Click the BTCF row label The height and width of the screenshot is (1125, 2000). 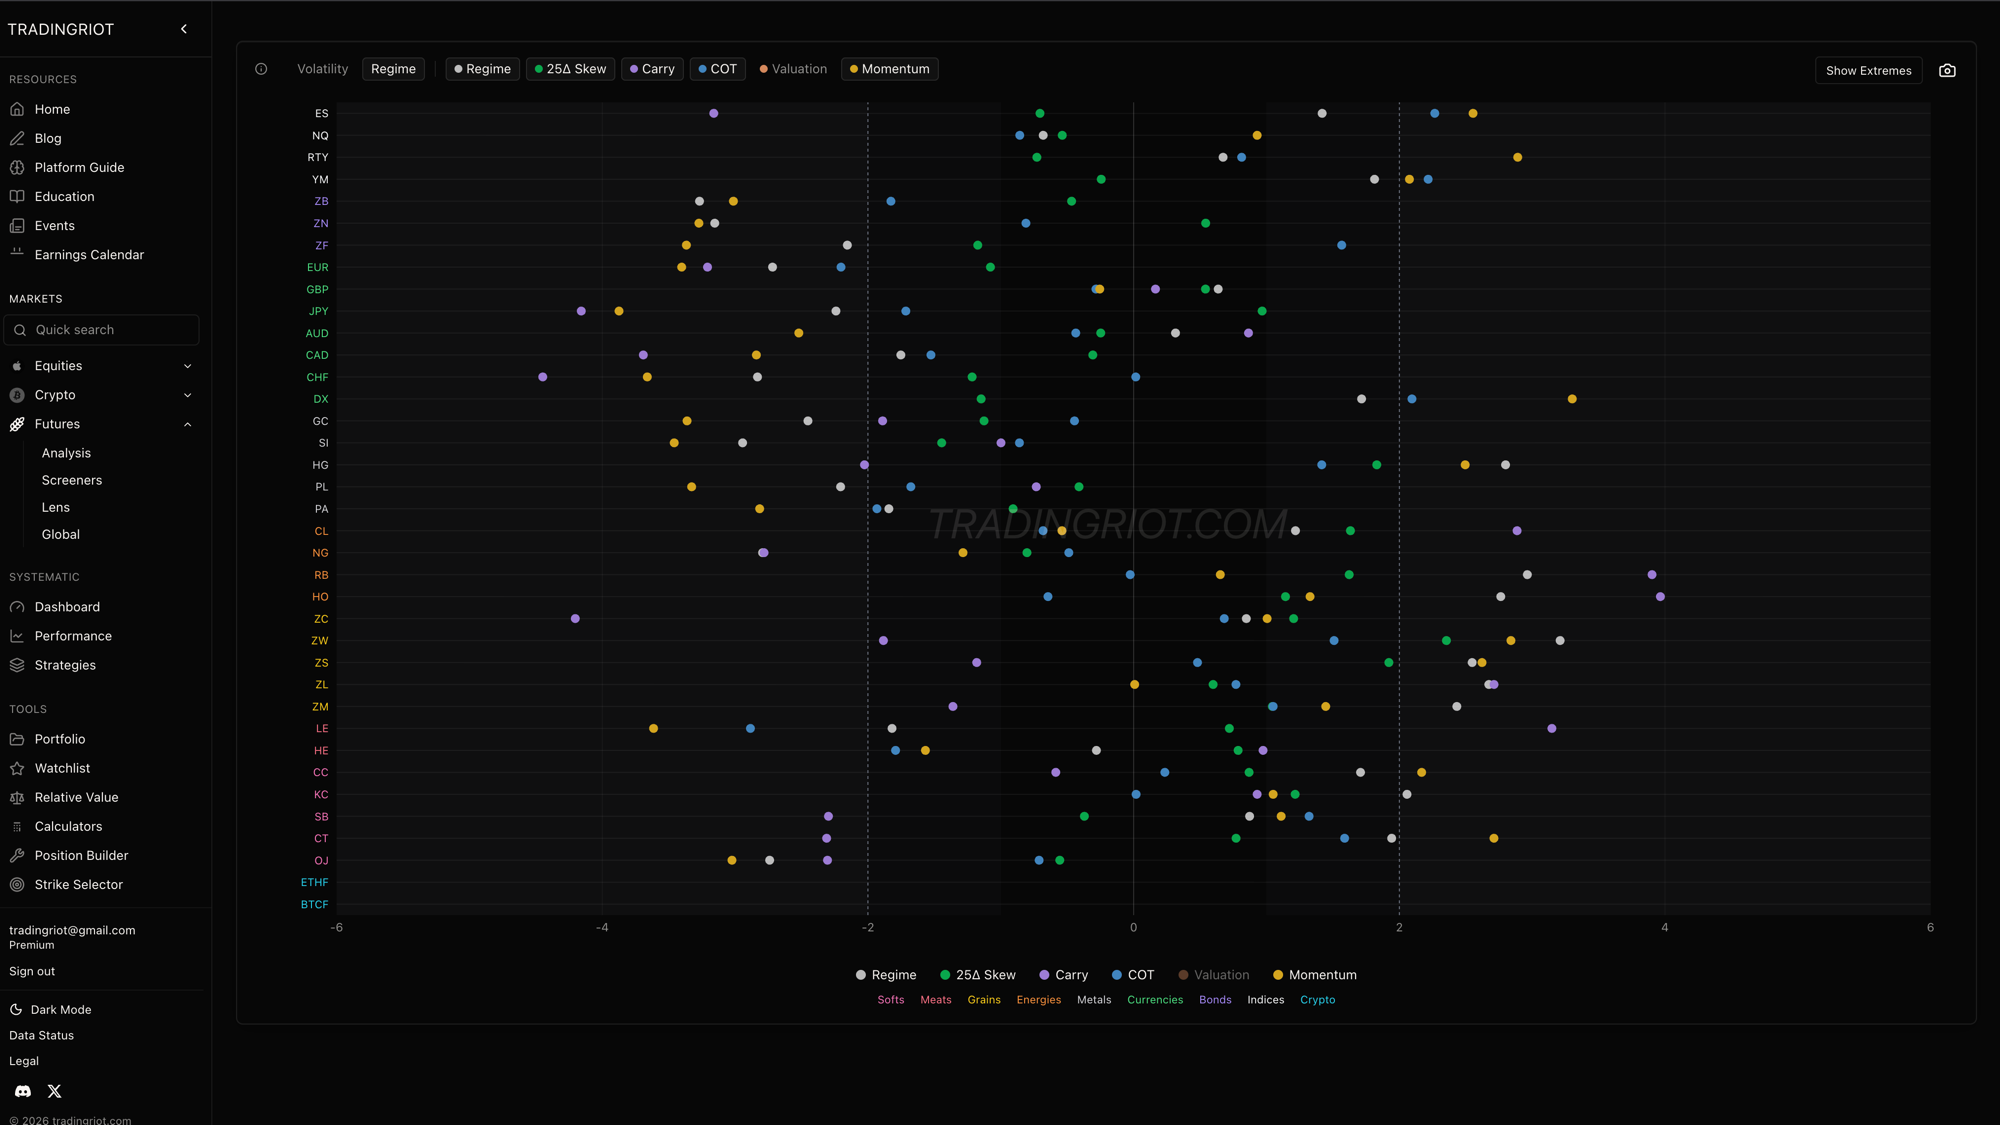tap(314, 904)
